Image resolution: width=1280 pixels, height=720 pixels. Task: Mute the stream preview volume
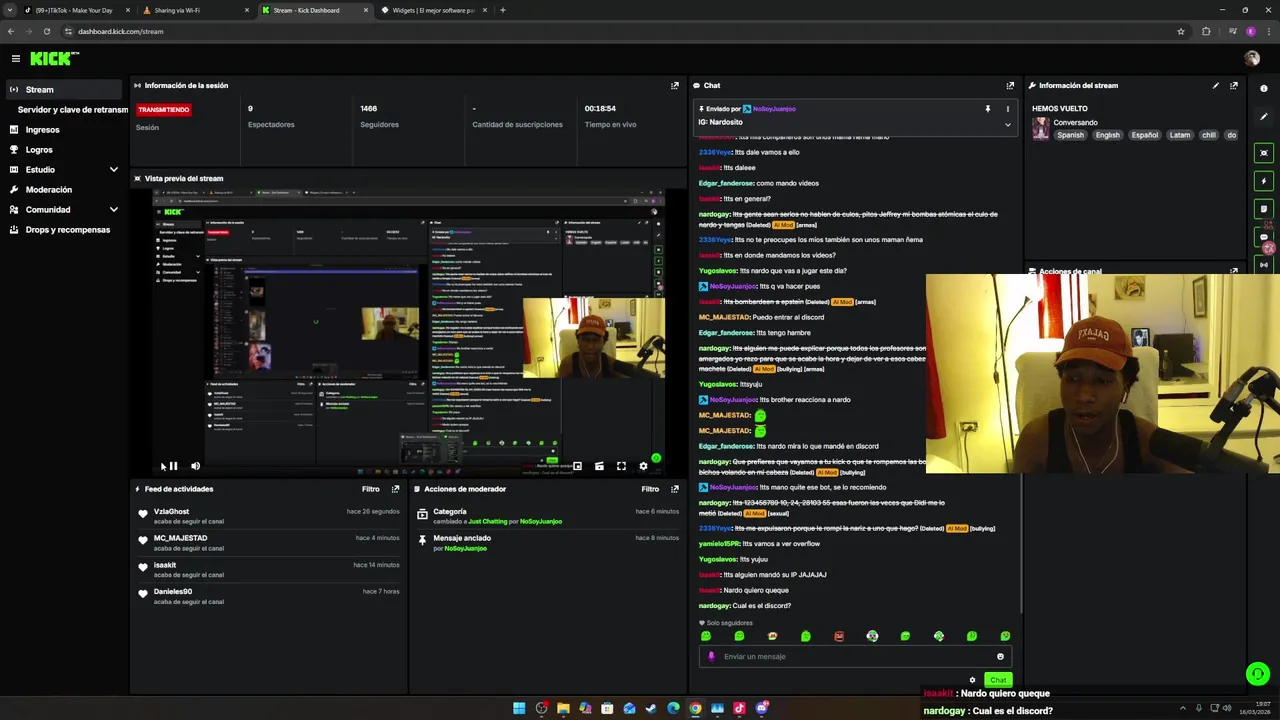(x=195, y=466)
